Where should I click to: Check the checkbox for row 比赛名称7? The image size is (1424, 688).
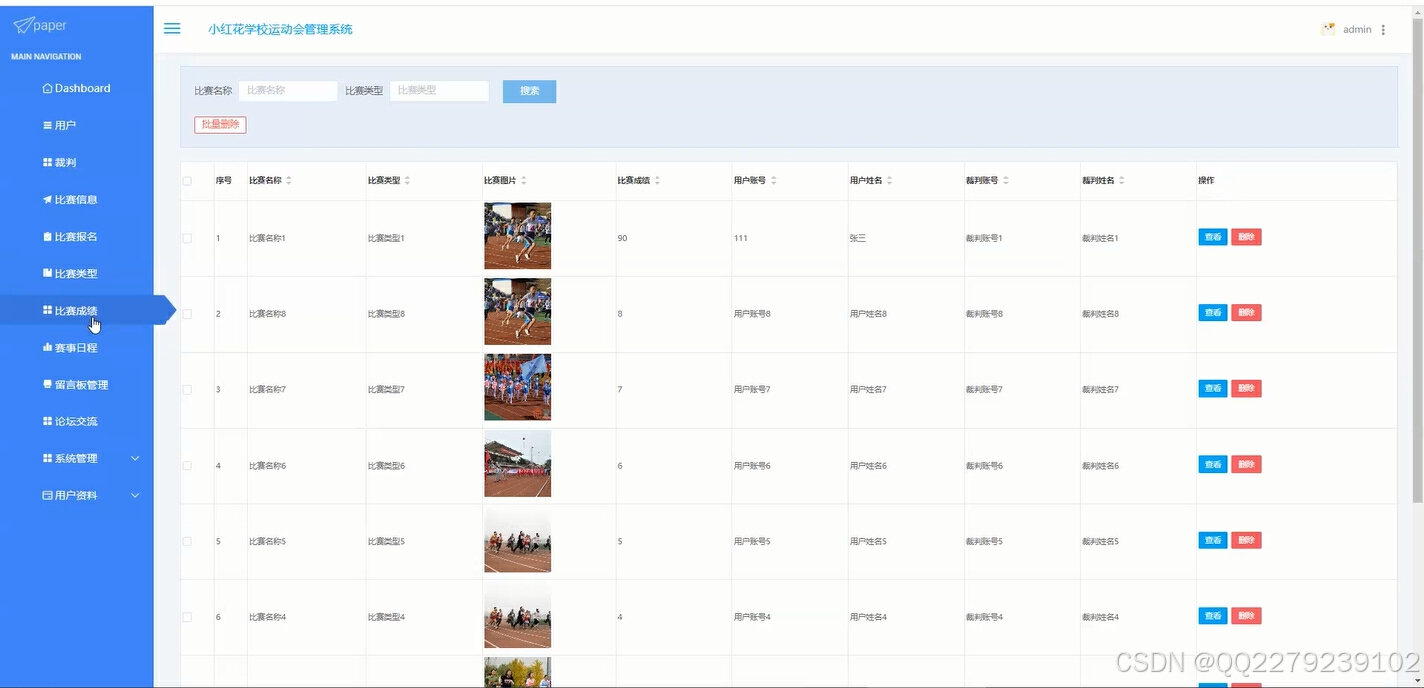(x=187, y=388)
